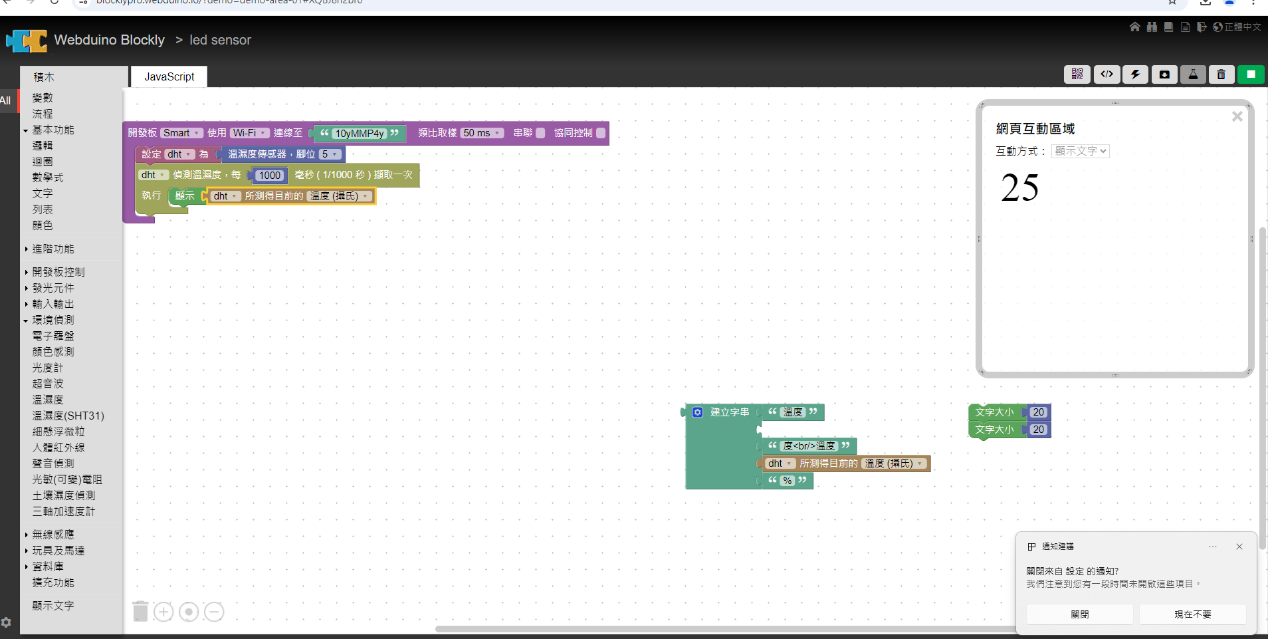Screen dimensions: 1268x639
Task: Open the code view with </> button
Action: point(1106,74)
